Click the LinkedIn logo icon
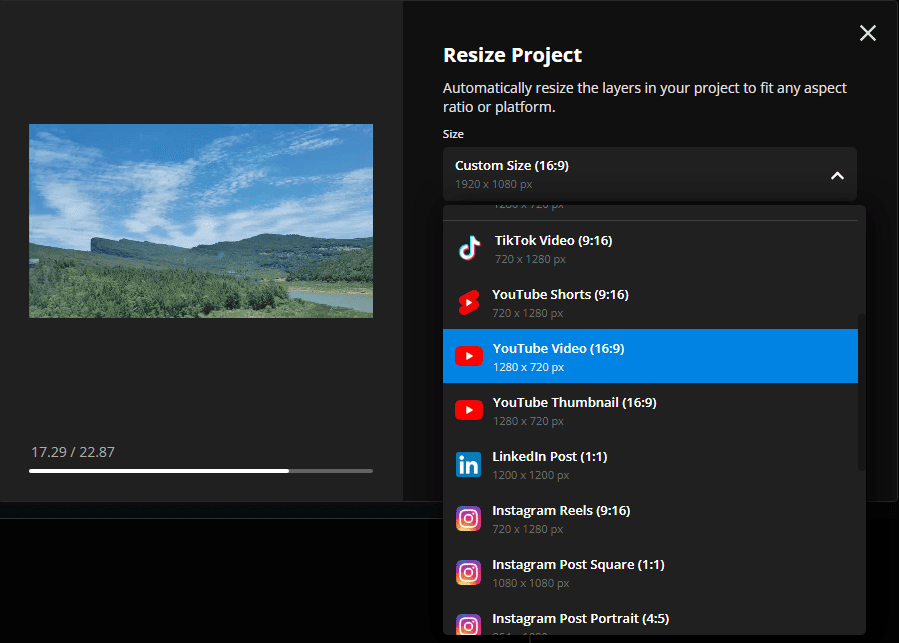The height and width of the screenshot is (643, 899). (468, 465)
